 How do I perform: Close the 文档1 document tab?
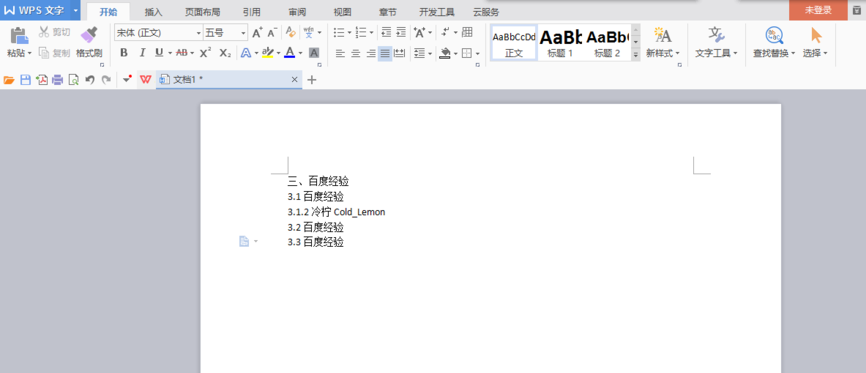[x=294, y=80]
